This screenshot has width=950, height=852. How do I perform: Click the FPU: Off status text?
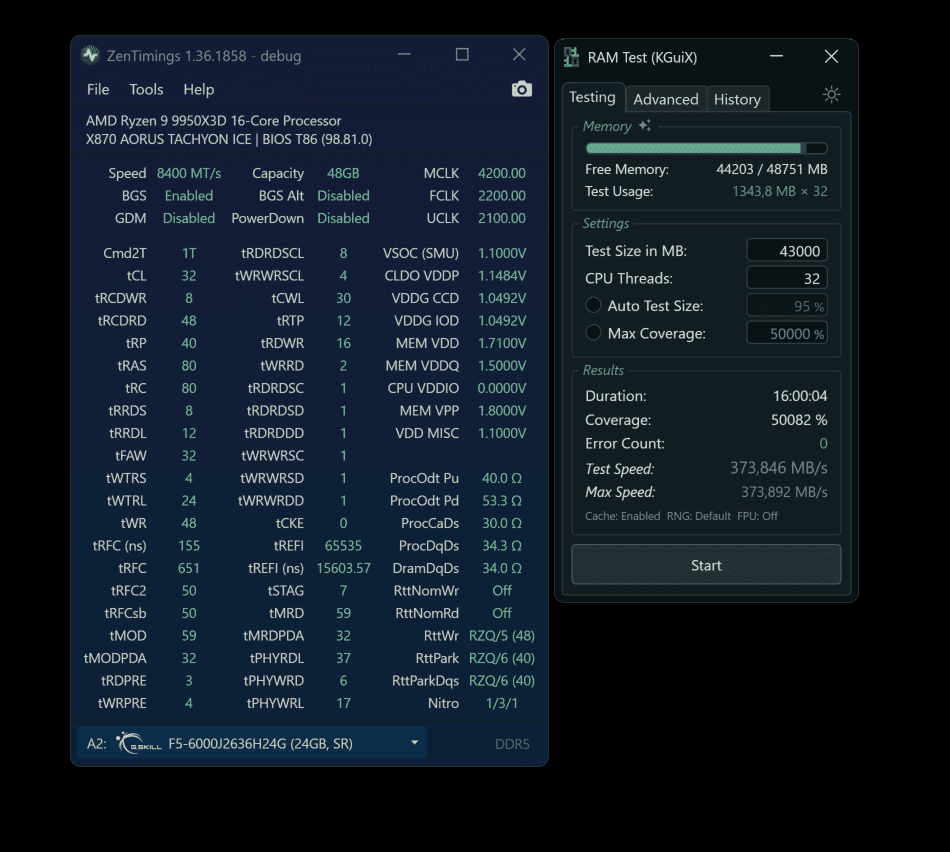pyautogui.click(x=757, y=516)
